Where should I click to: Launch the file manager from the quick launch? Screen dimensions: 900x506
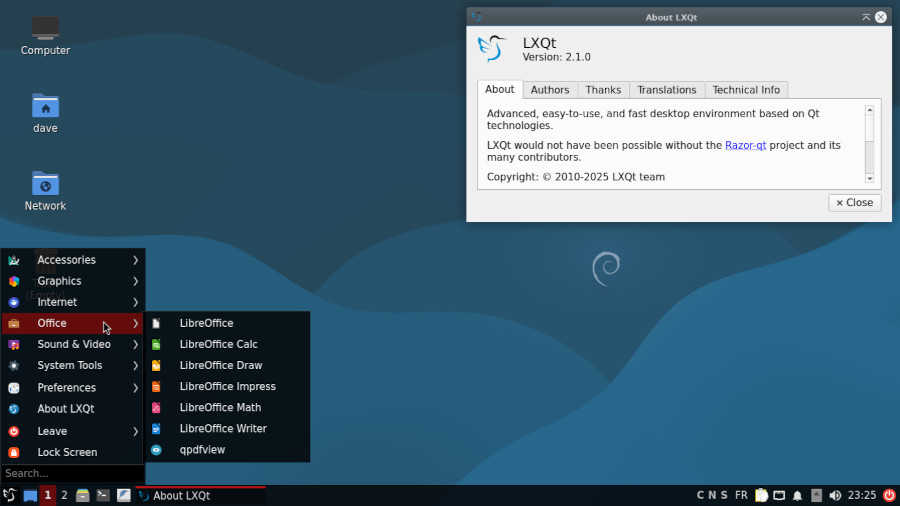click(83, 495)
